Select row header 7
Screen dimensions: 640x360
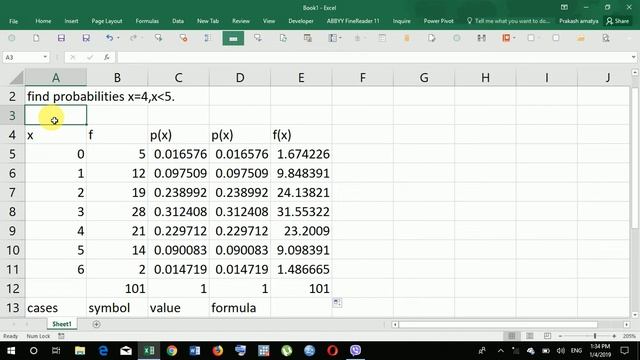click(12, 192)
